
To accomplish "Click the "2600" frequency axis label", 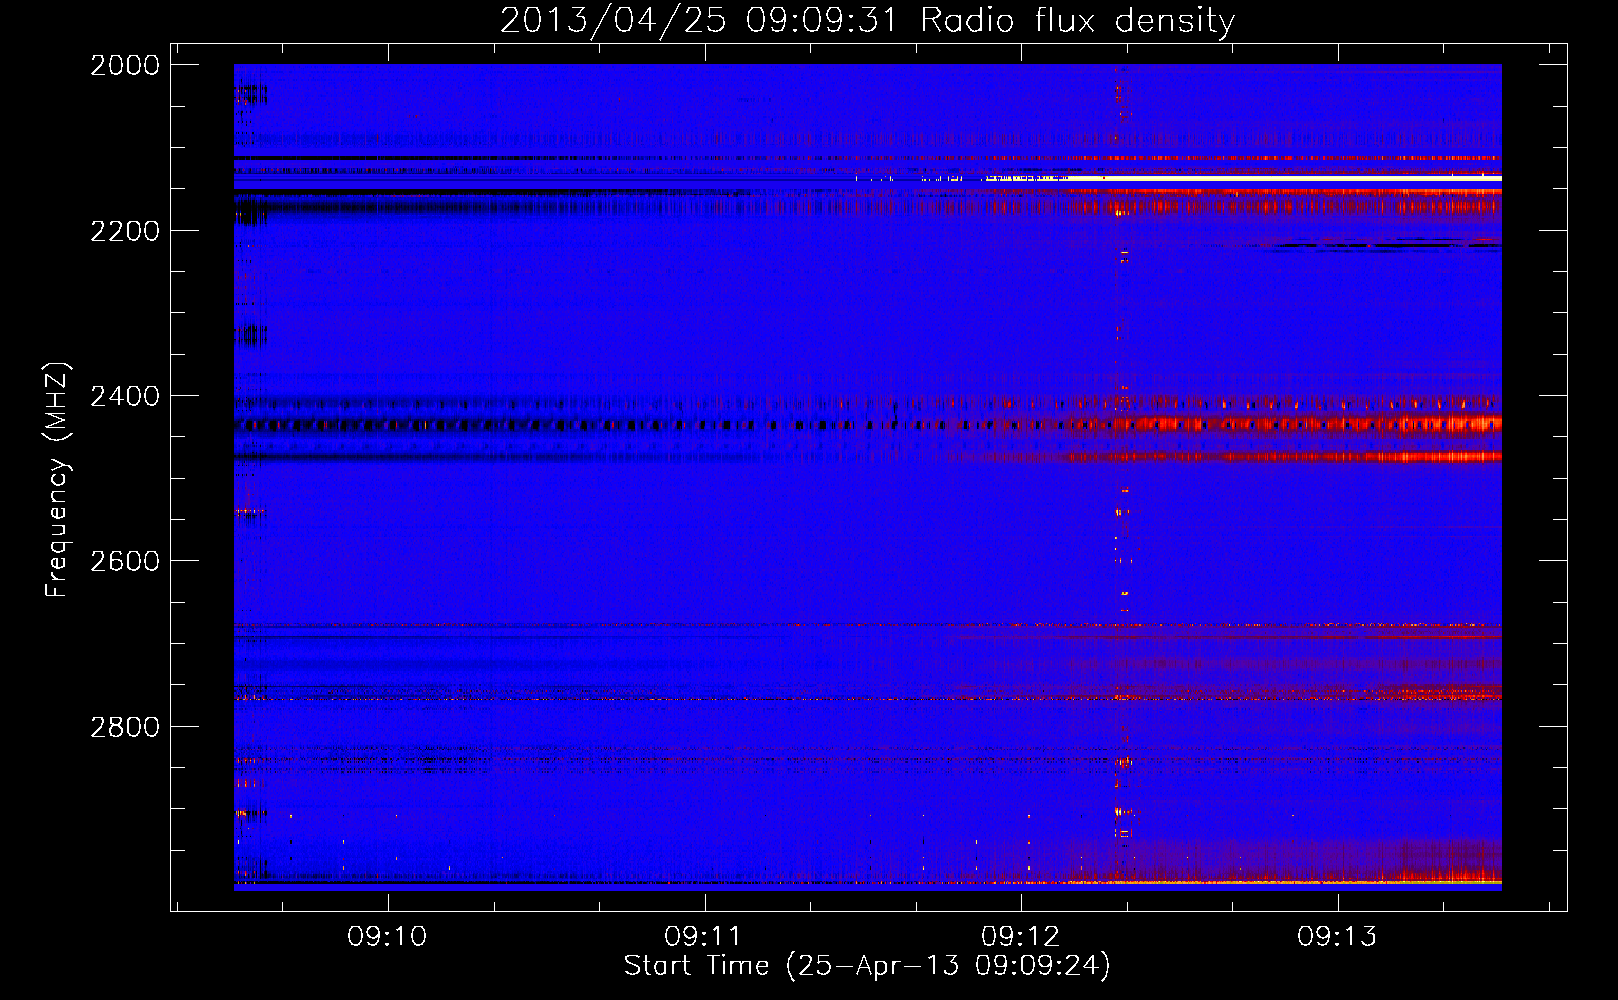I will (x=125, y=561).
